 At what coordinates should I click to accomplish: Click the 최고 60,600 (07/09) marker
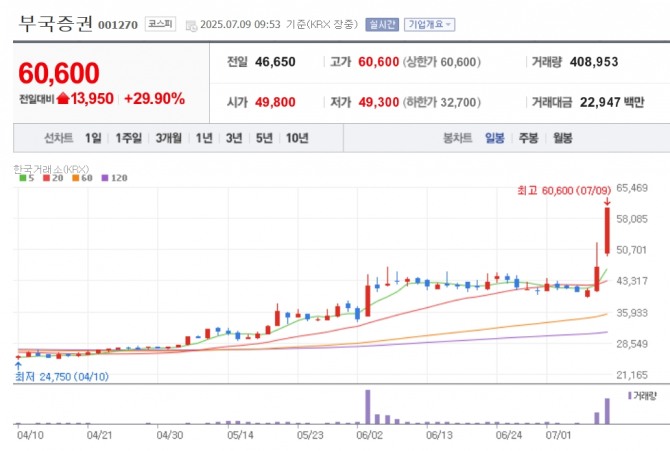(x=564, y=190)
